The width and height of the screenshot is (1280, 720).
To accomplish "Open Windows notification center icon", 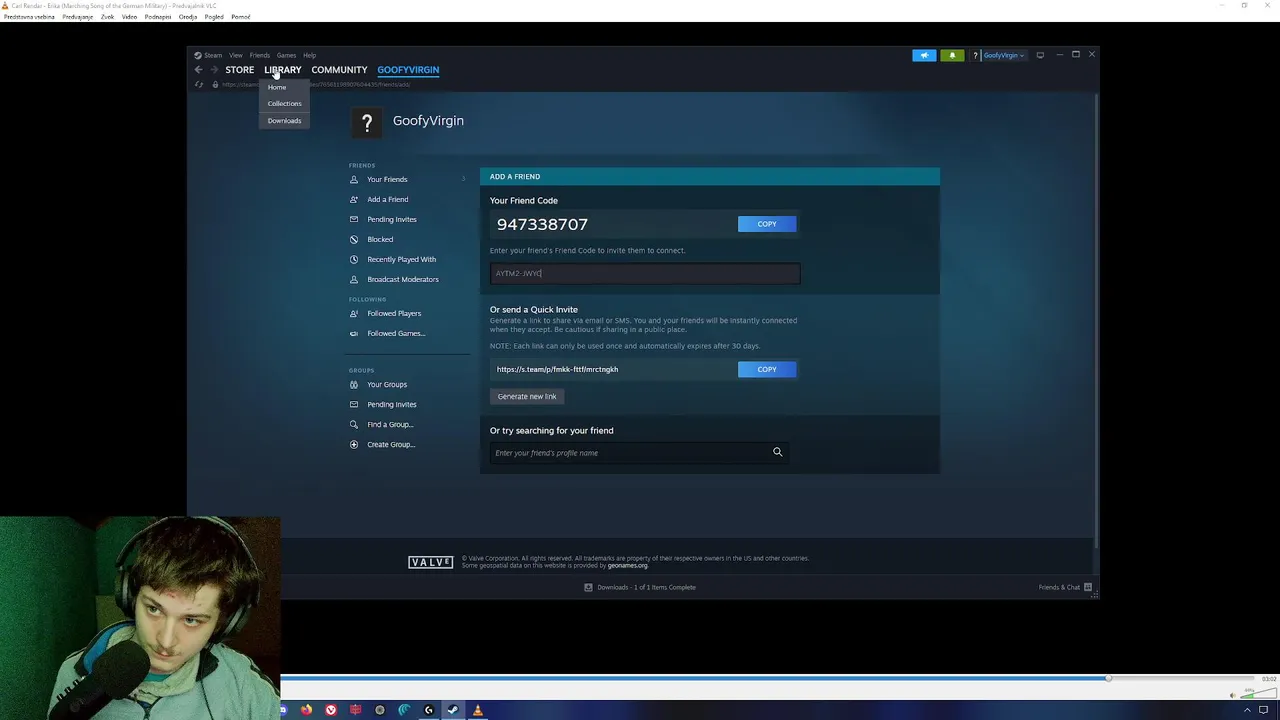I will pos(1263,710).
